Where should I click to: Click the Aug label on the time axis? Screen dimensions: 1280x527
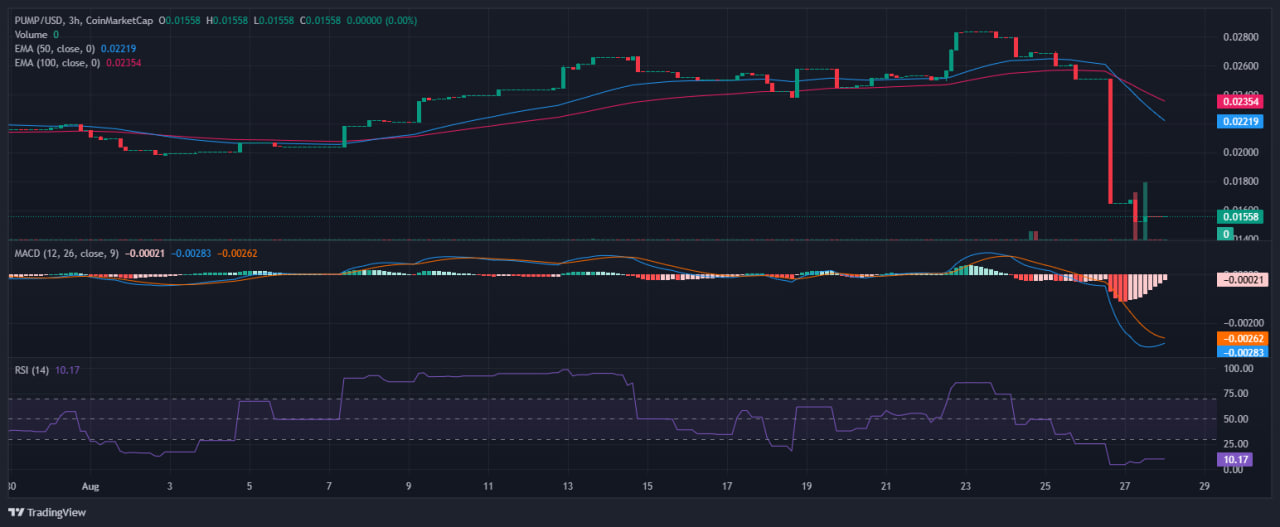click(90, 487)
